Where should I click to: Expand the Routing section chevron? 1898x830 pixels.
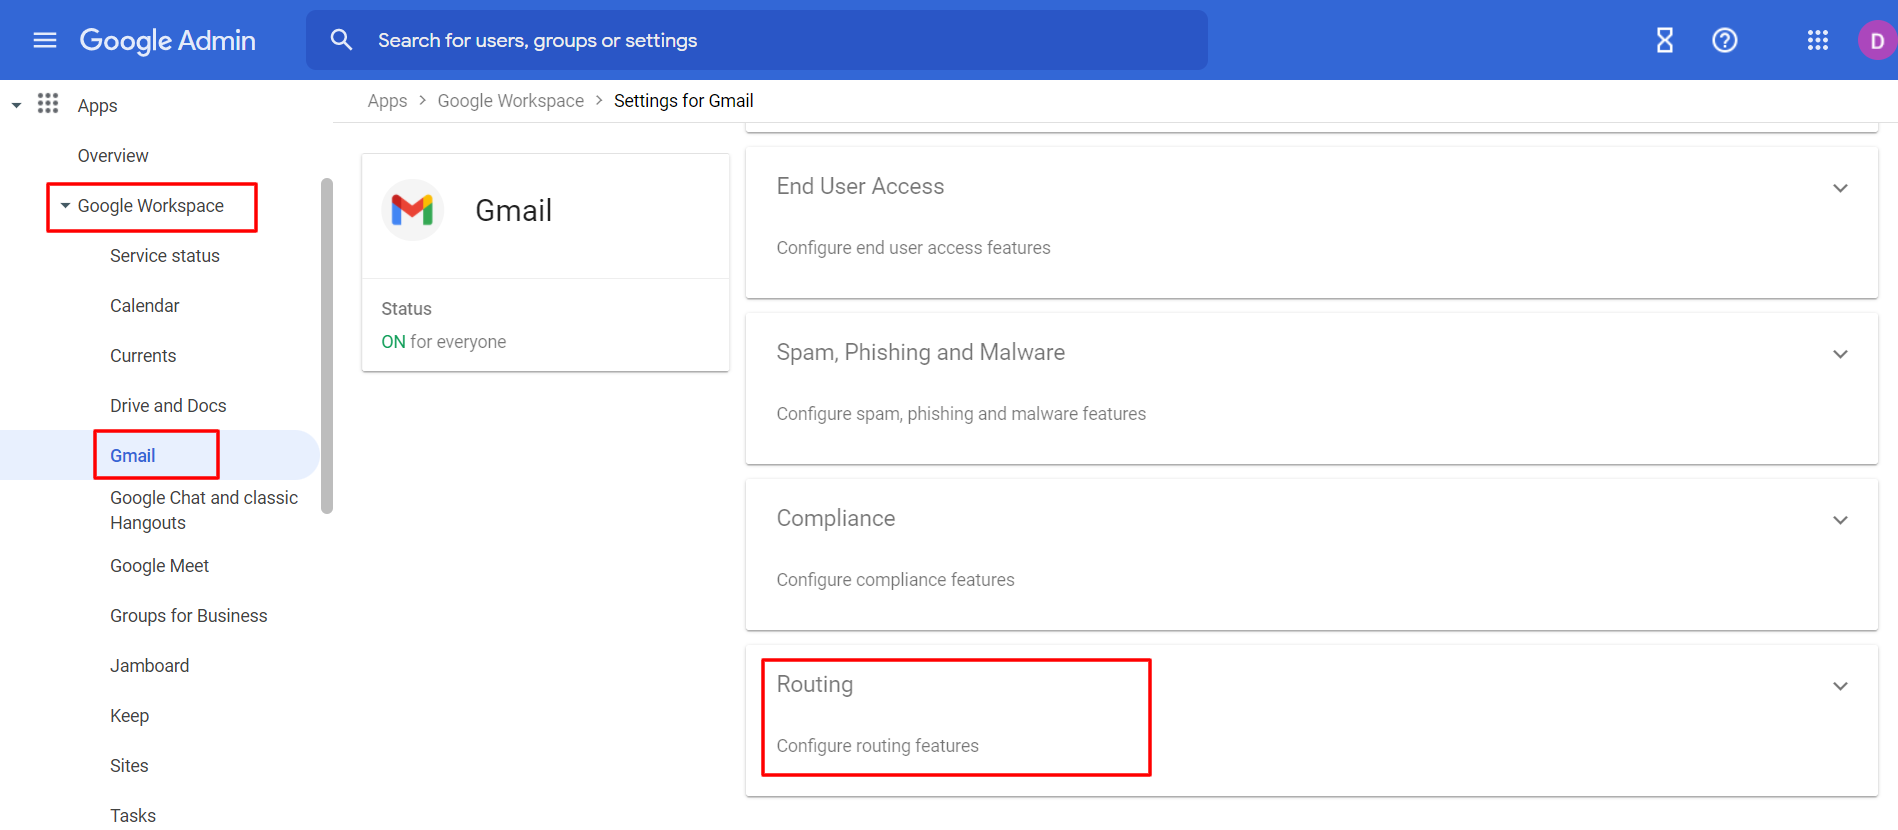(x=1839, y=686)
